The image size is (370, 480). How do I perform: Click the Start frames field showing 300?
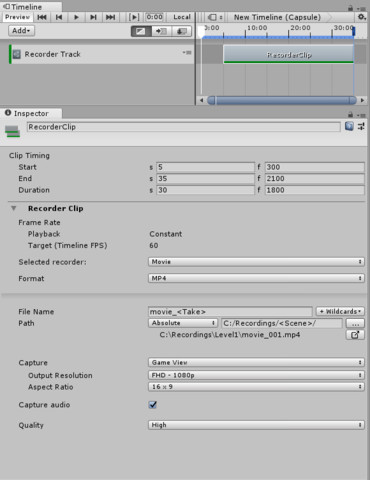coord(315,167)
